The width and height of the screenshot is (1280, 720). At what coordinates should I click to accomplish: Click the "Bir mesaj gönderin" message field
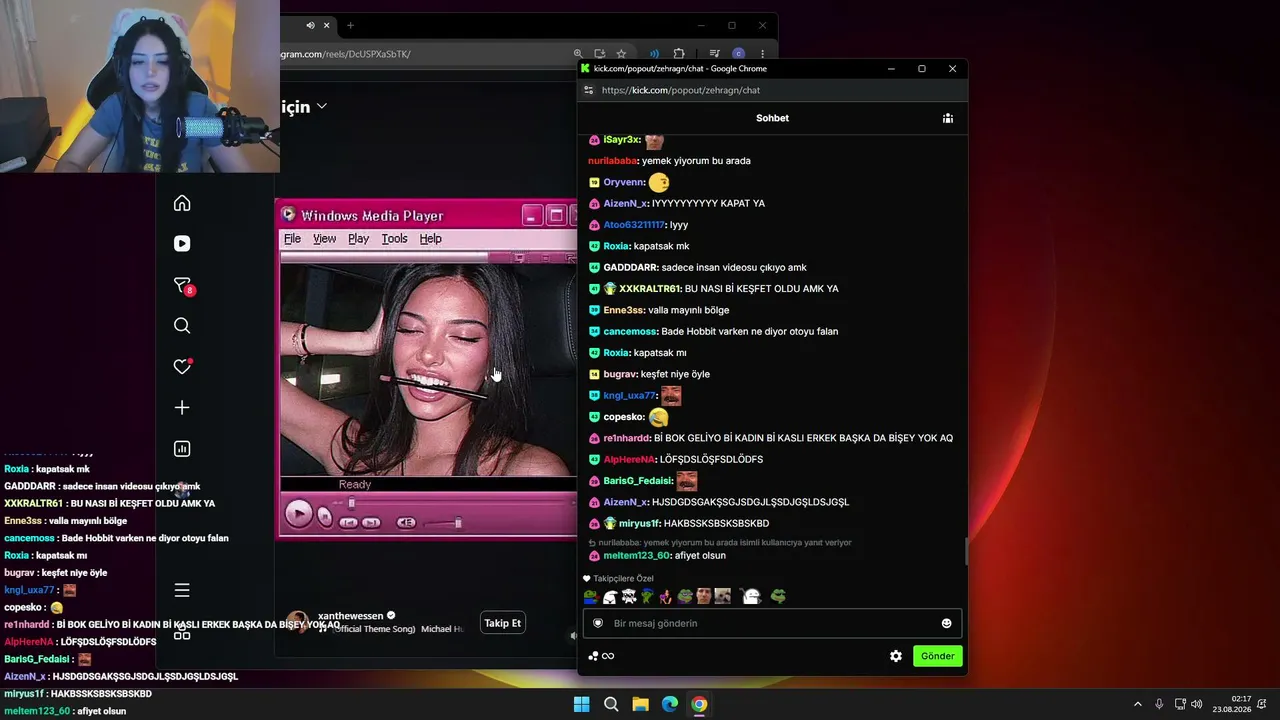tap(773, 623)
